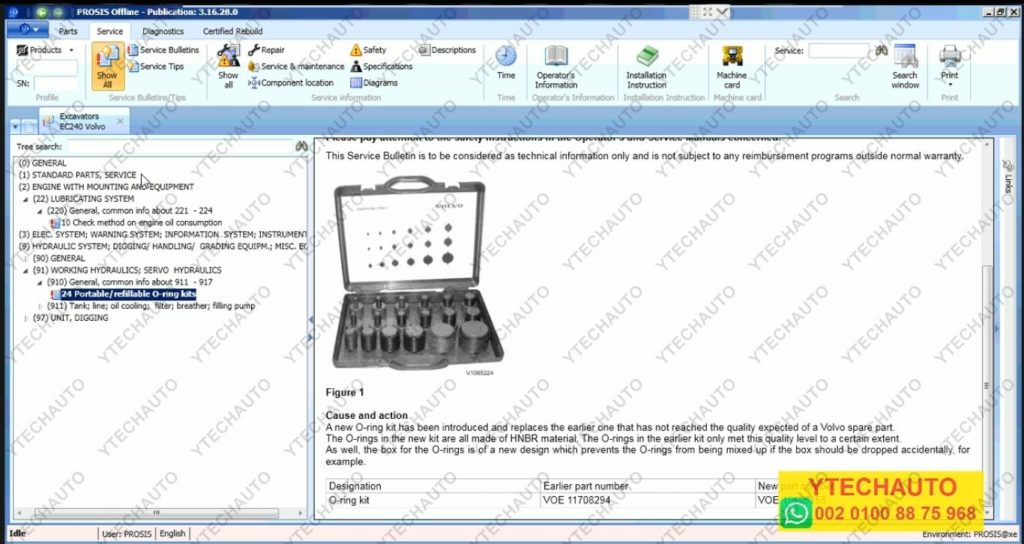This screenshot has height=544, width=1024.
Task: Select the Excavators EC240 Volvo document tab
Action: [82, 121]
